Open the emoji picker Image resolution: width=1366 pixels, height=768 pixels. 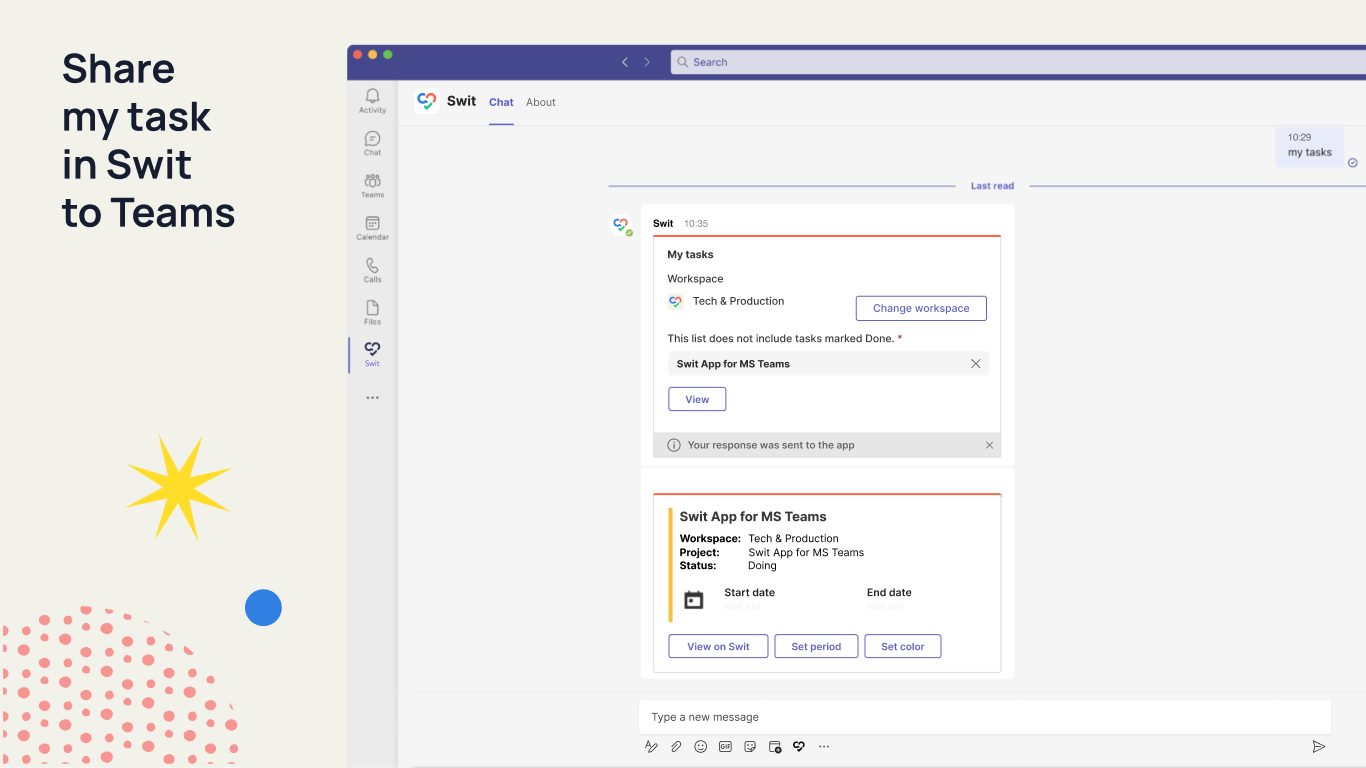pos(701,746)
